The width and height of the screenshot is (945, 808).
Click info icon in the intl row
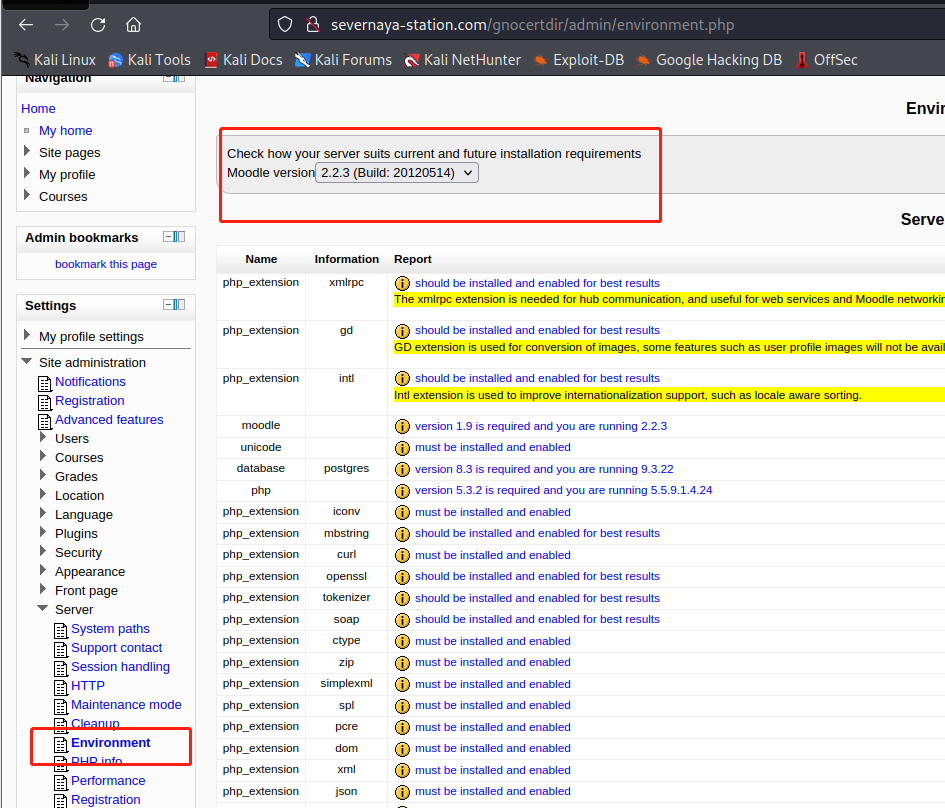[402, 378]
